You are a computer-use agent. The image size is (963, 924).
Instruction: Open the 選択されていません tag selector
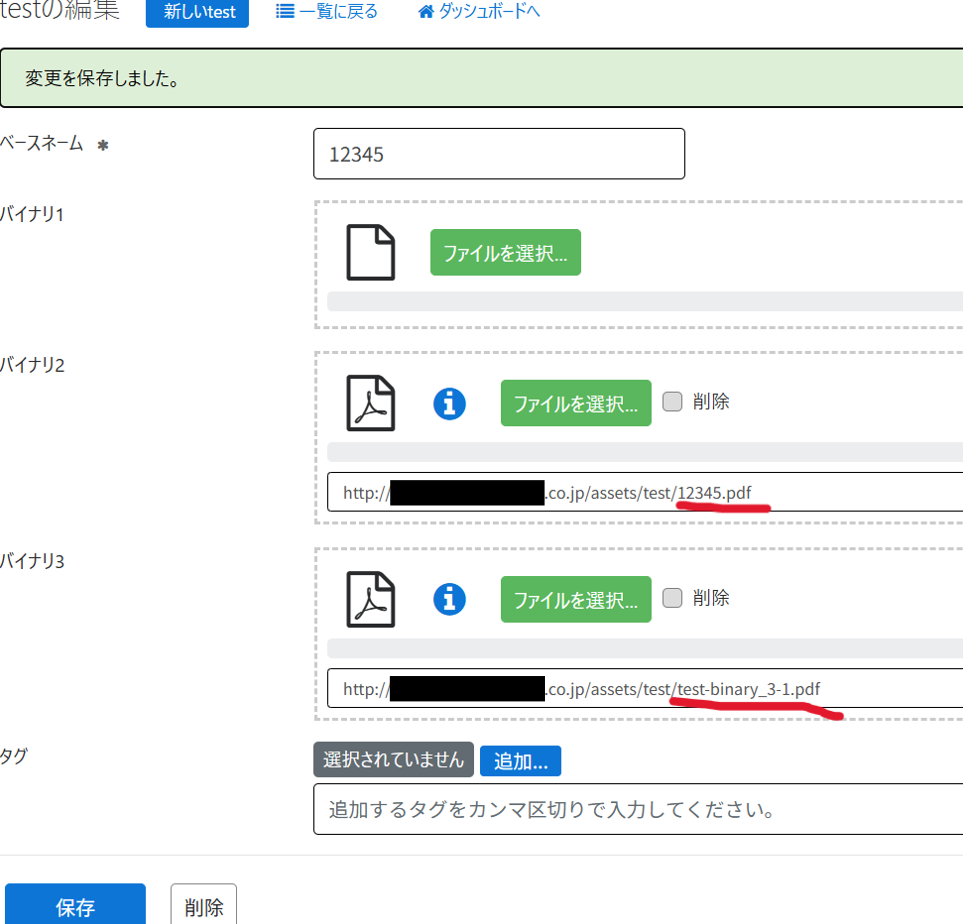[393, 760]
